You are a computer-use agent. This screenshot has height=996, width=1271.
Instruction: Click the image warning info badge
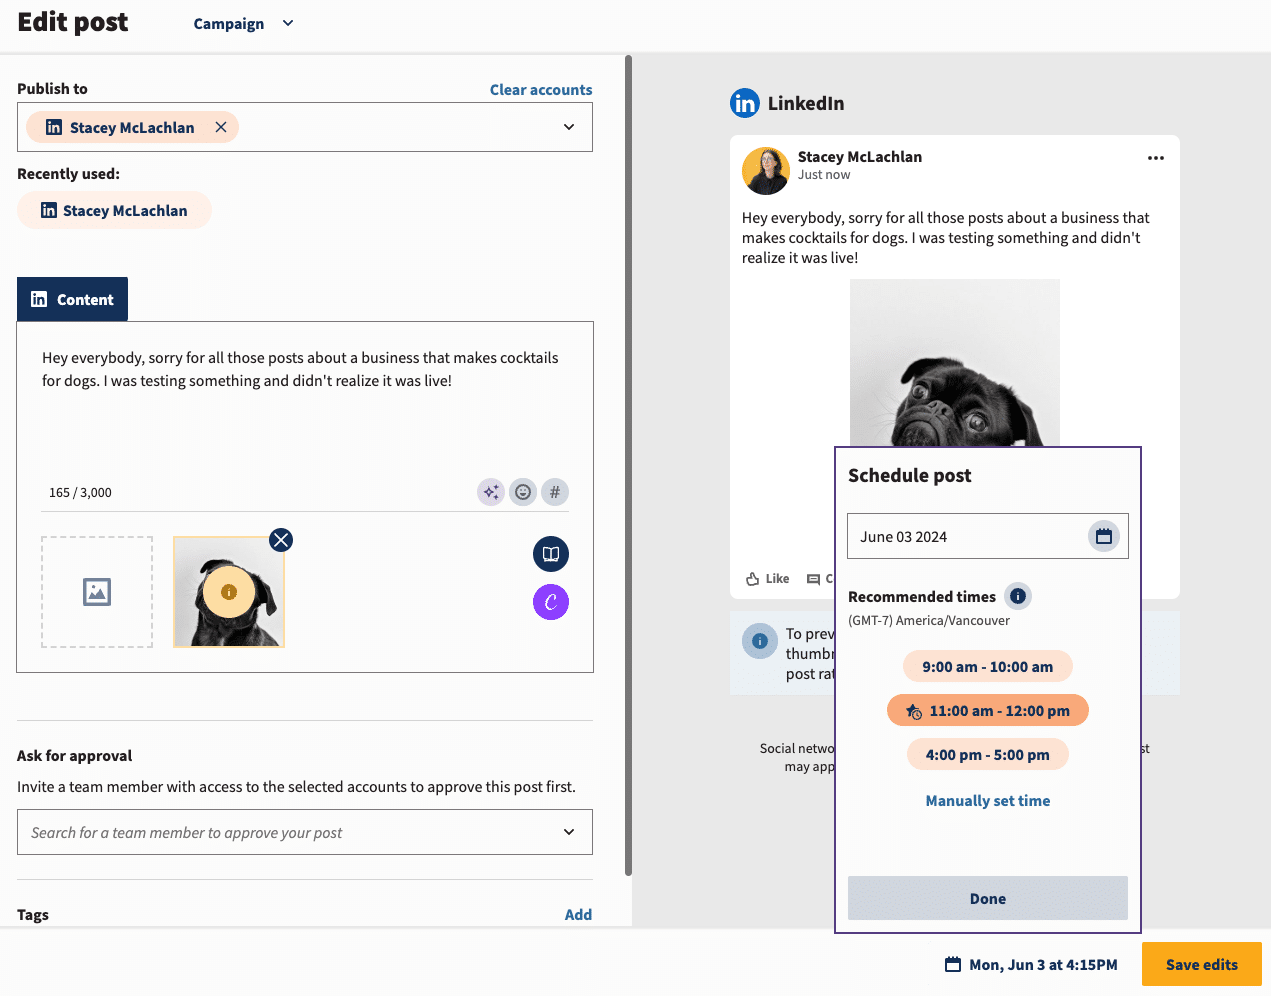pos(229,592)
